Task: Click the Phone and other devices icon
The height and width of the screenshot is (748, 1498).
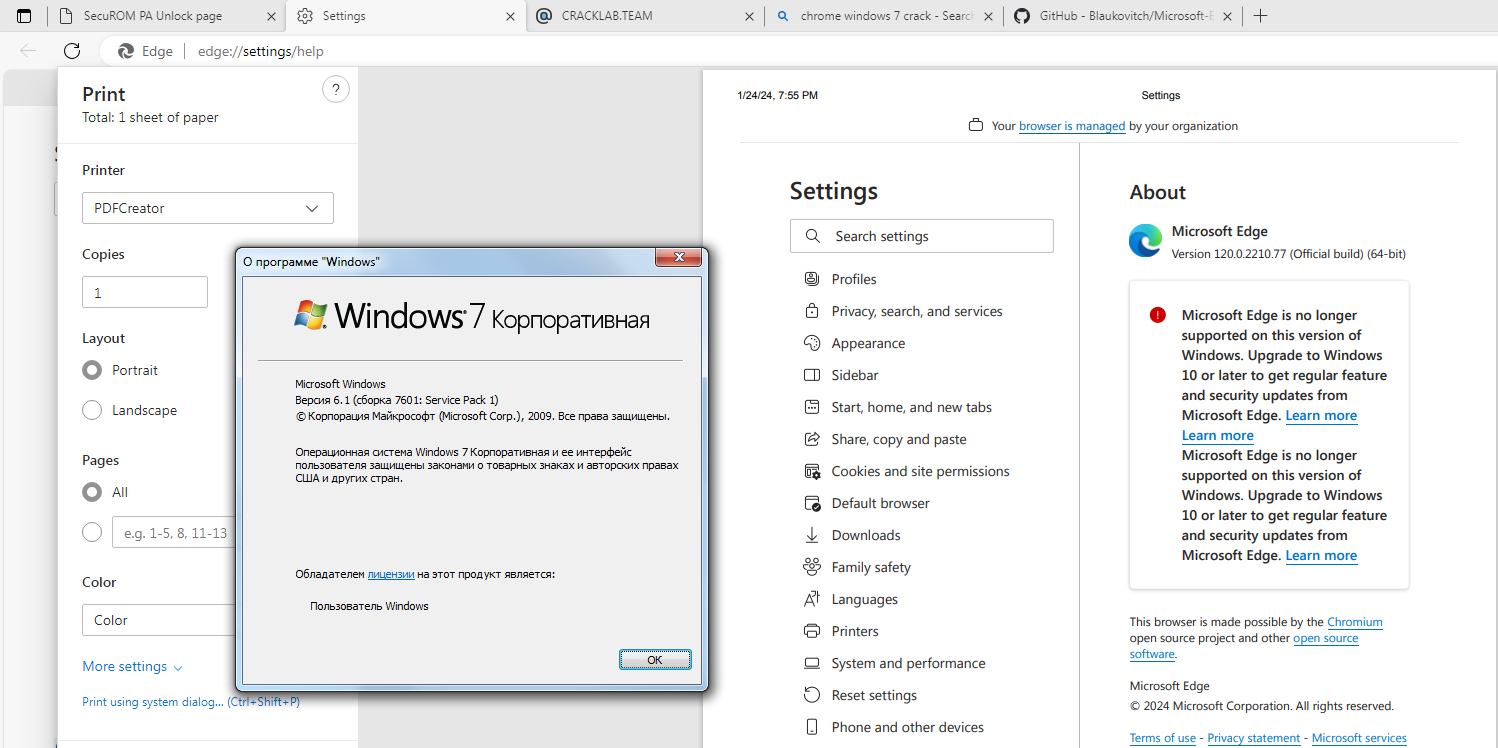Action: pos(812,727)
